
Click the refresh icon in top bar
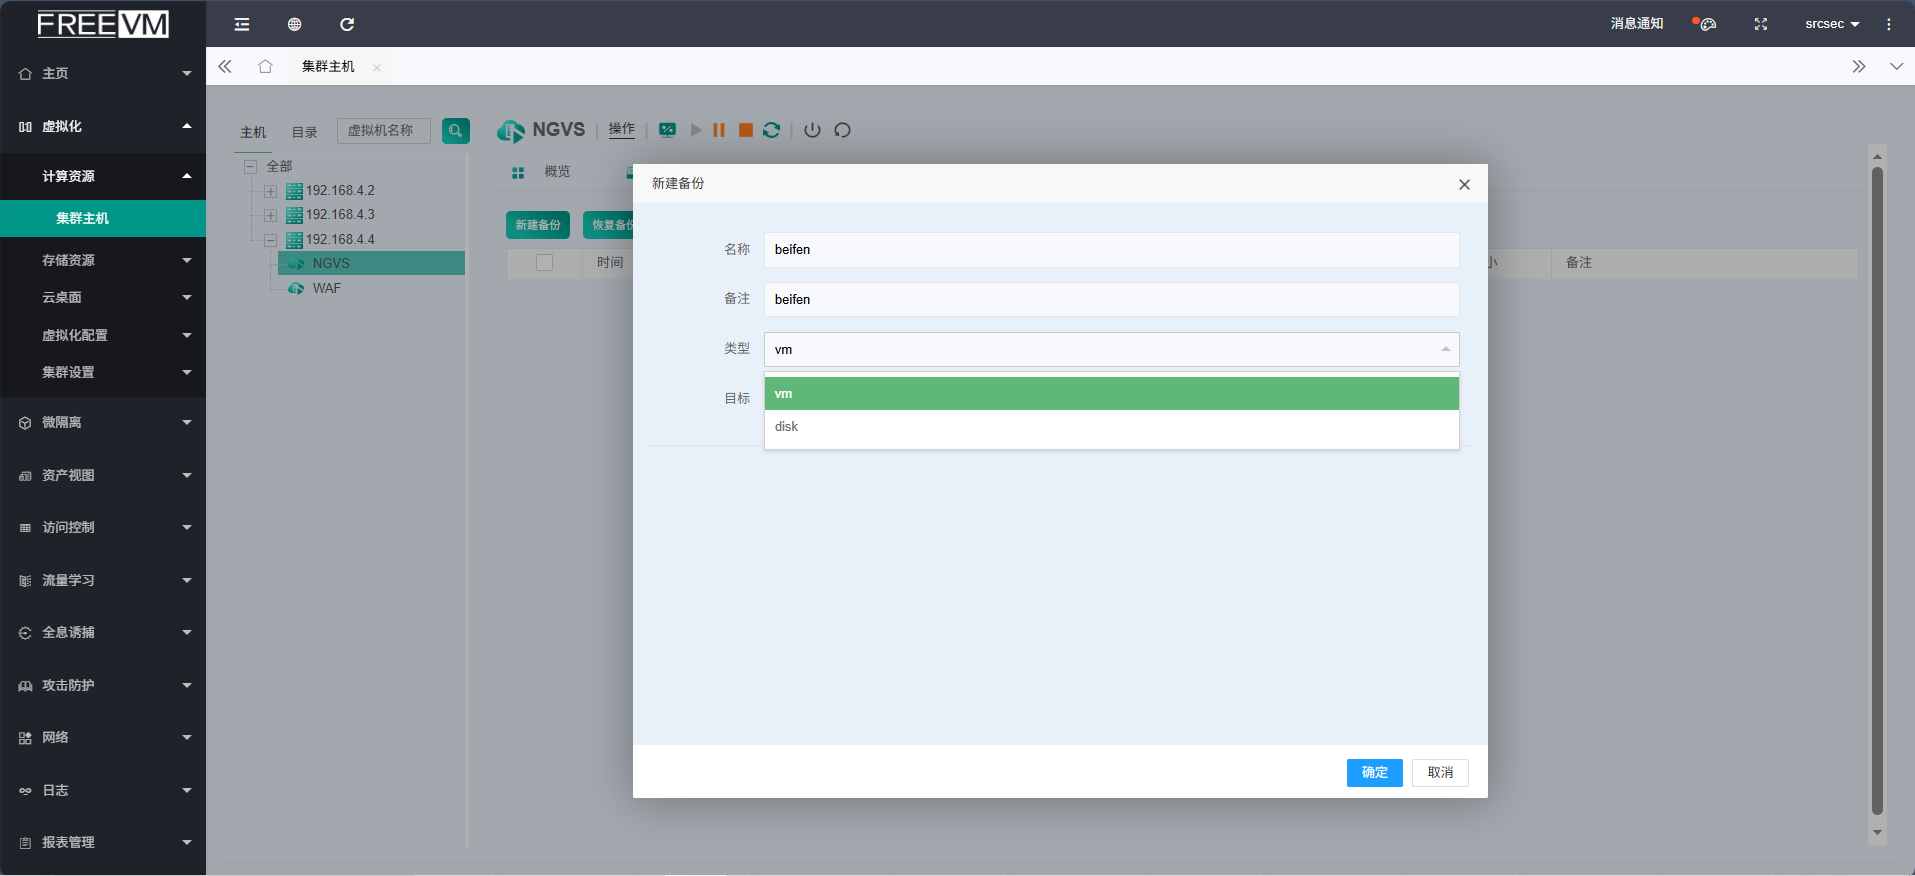(347, 24)
